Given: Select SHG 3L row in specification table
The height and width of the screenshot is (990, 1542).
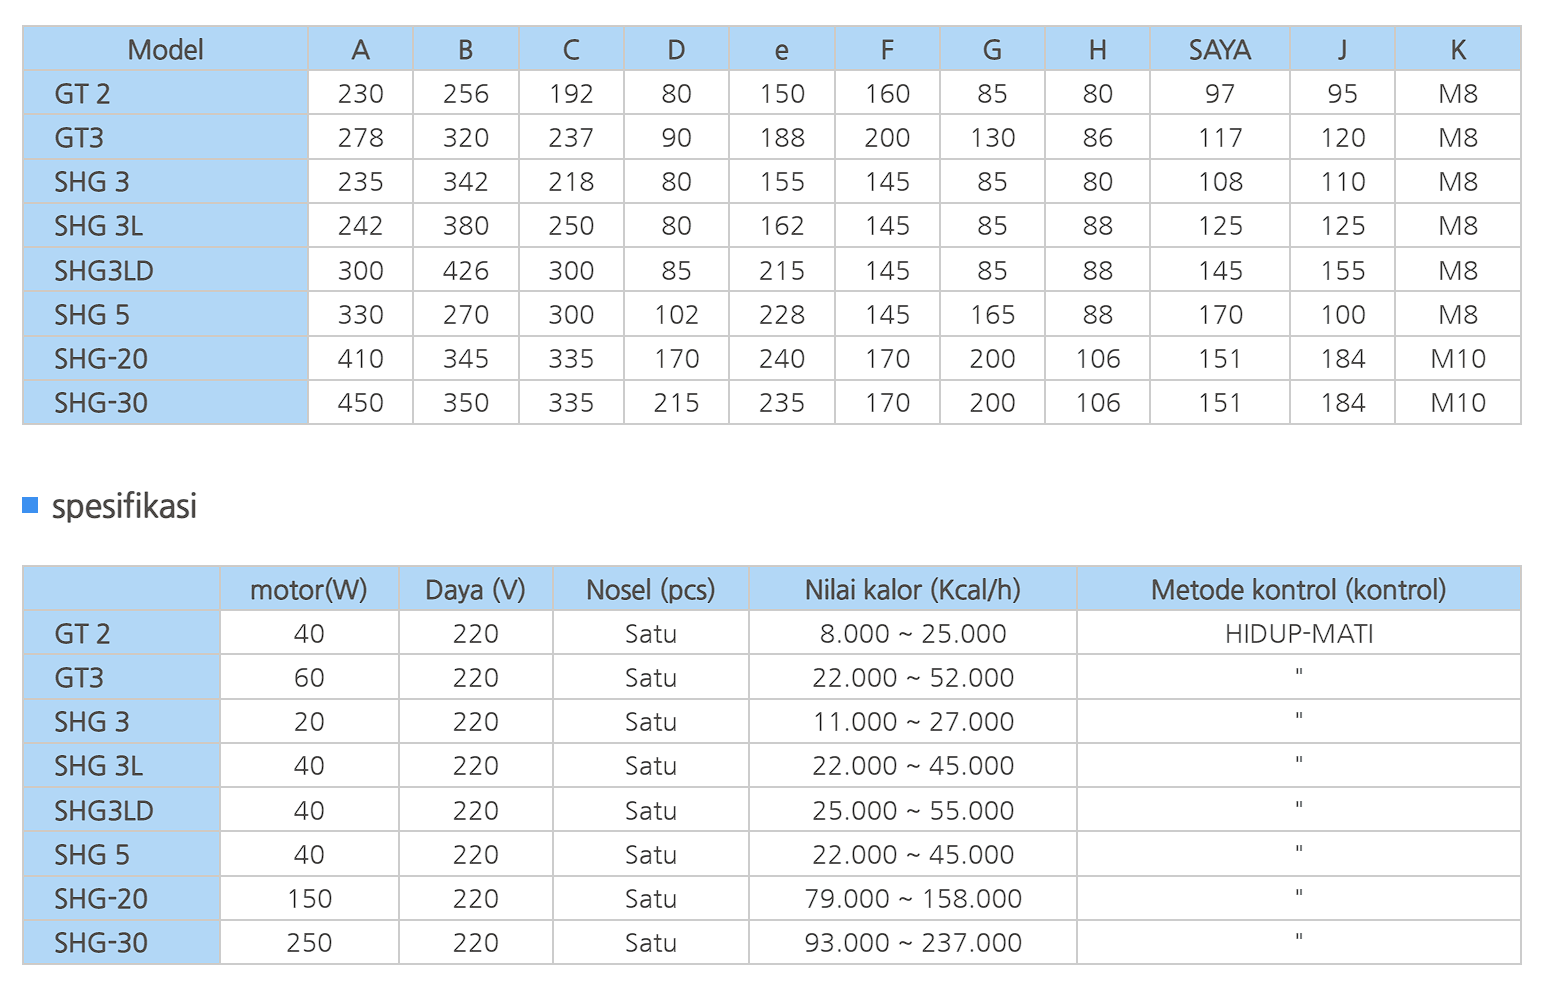Looking at the screenshot, I should click(x=771, y=765).
